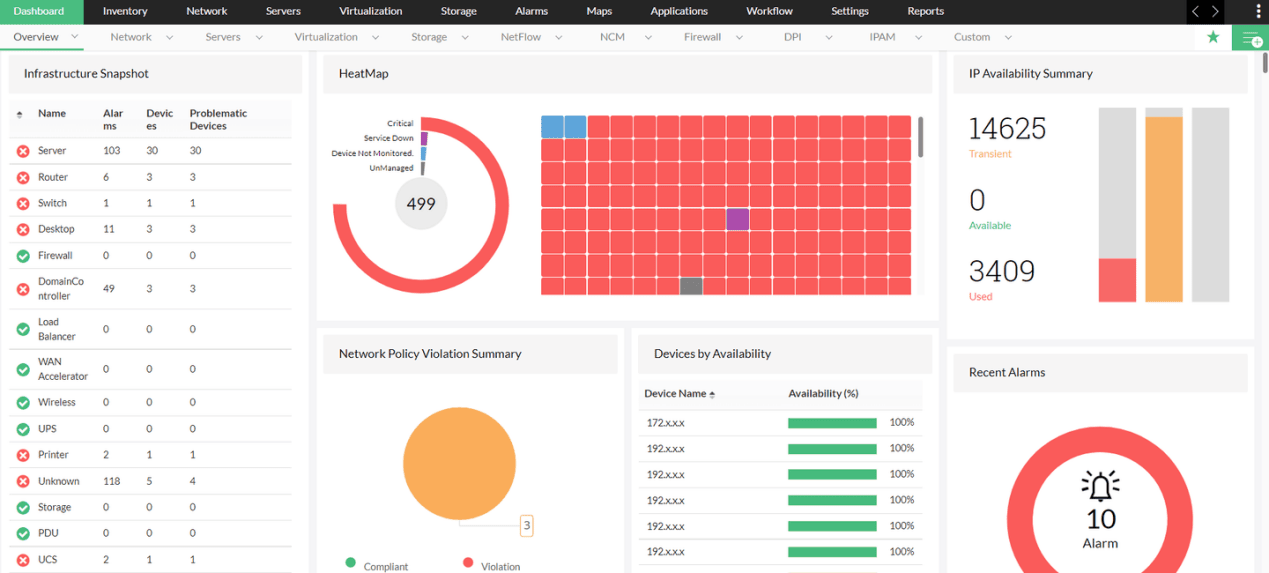This screenshot has width=1269, height=573.
Task: Click the previous arrow in top bar
Action: click(x=1196, y=11)
